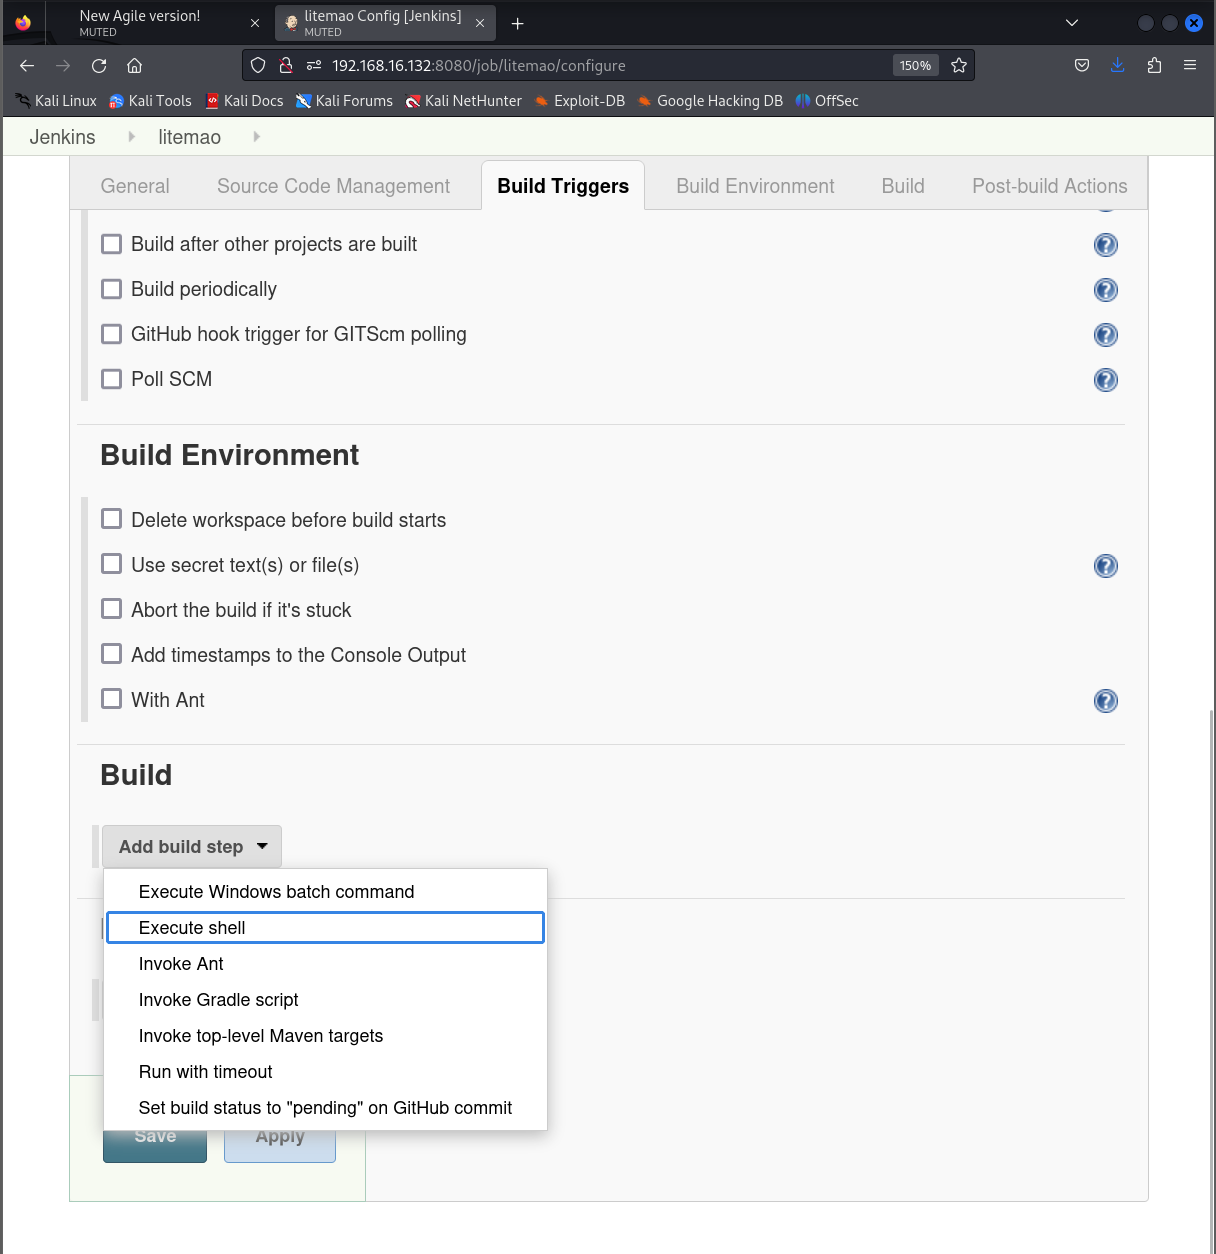Check the Build periodically option
1216x1254 pixels.
click(112, 289)
